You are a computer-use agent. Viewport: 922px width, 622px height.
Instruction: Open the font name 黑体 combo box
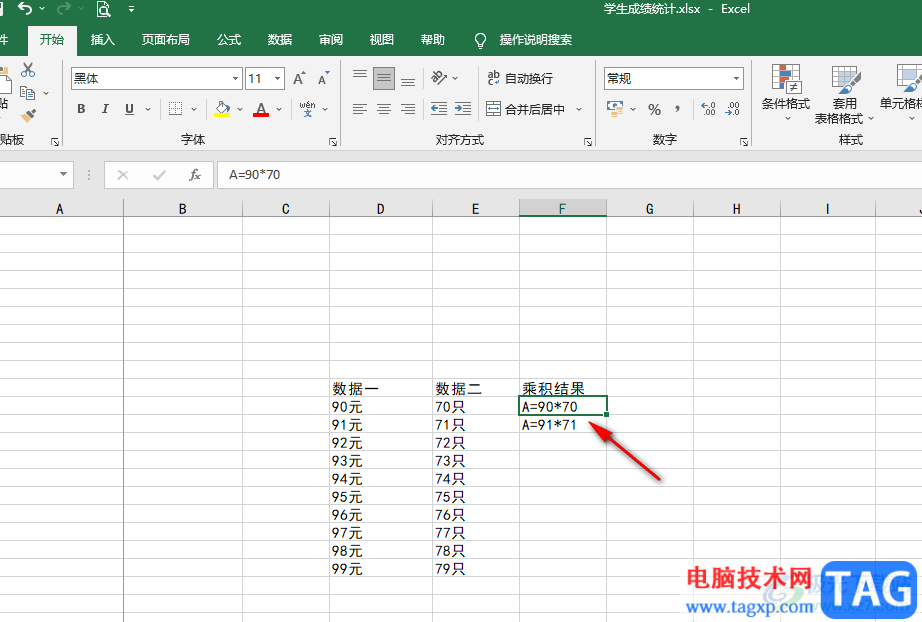pyautogui.click(x=156, y=79)
